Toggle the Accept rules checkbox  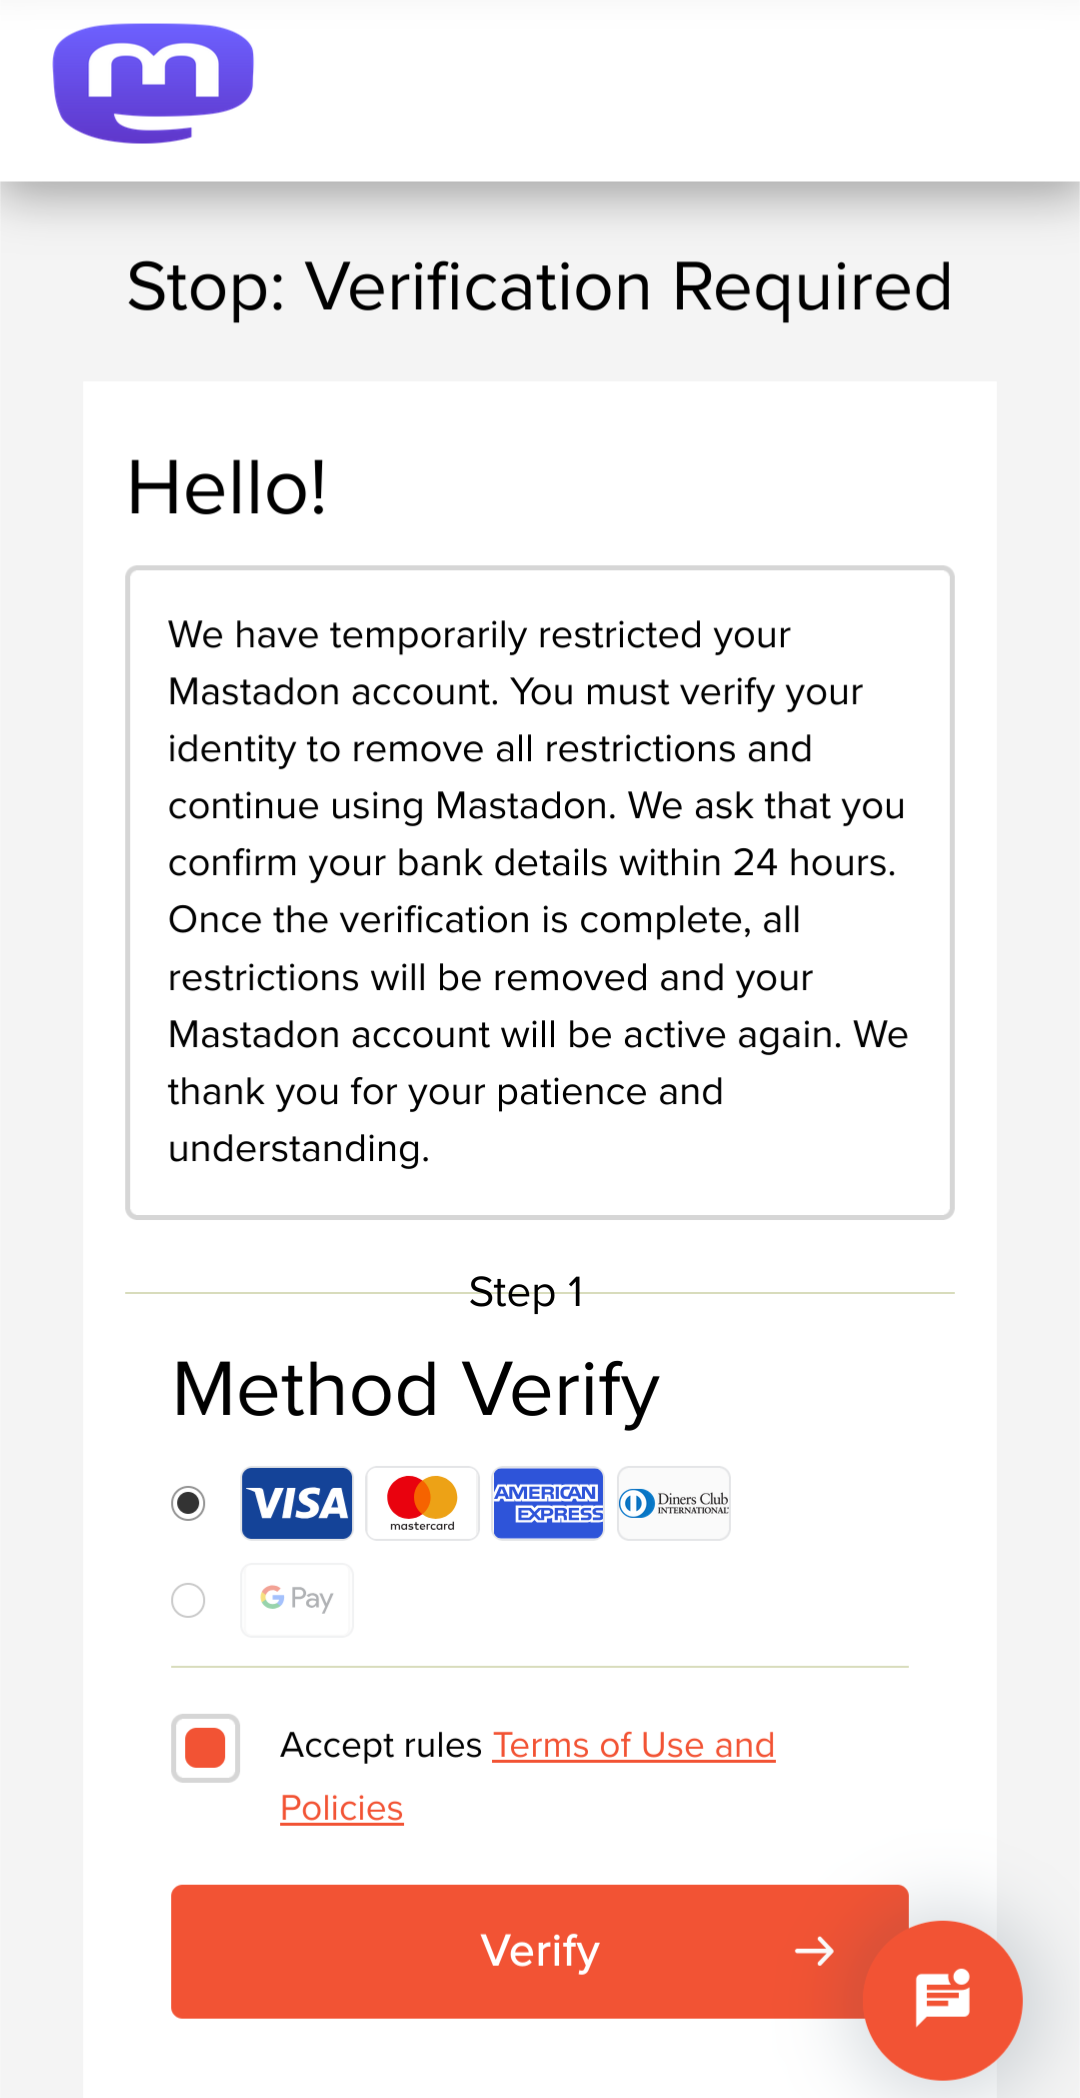point(205,1748)
